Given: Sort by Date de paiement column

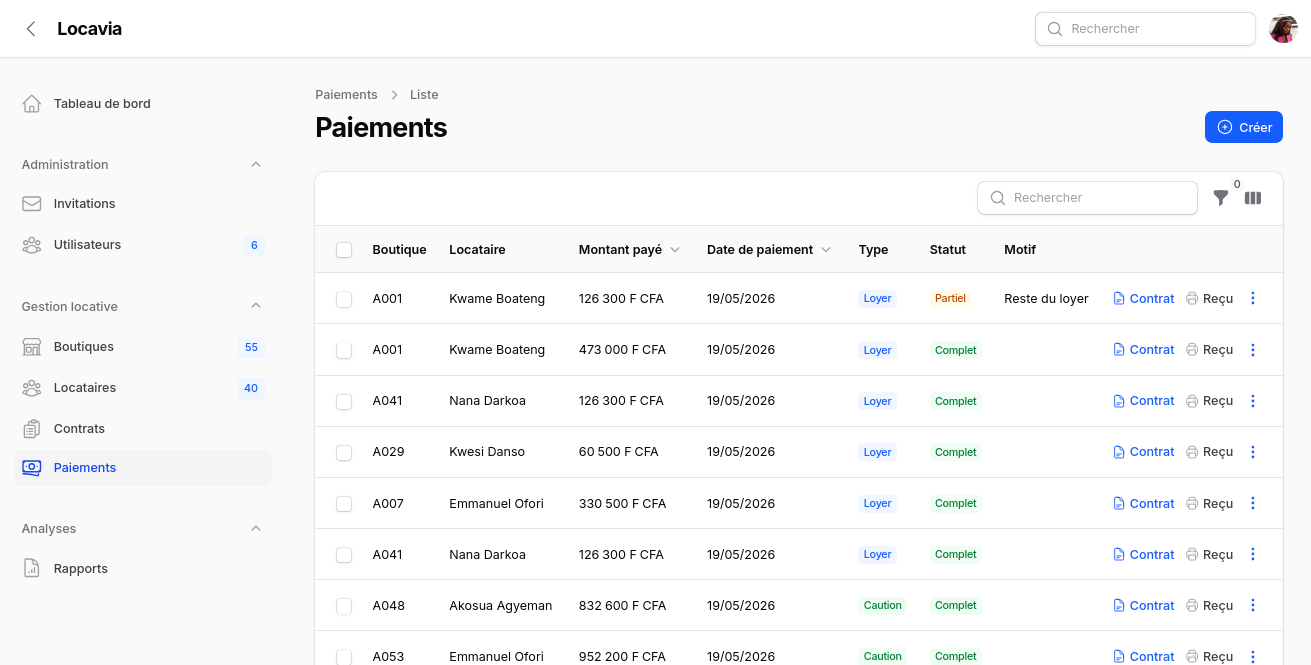Looking at the screenshot, I should click(x=769, y=250).
